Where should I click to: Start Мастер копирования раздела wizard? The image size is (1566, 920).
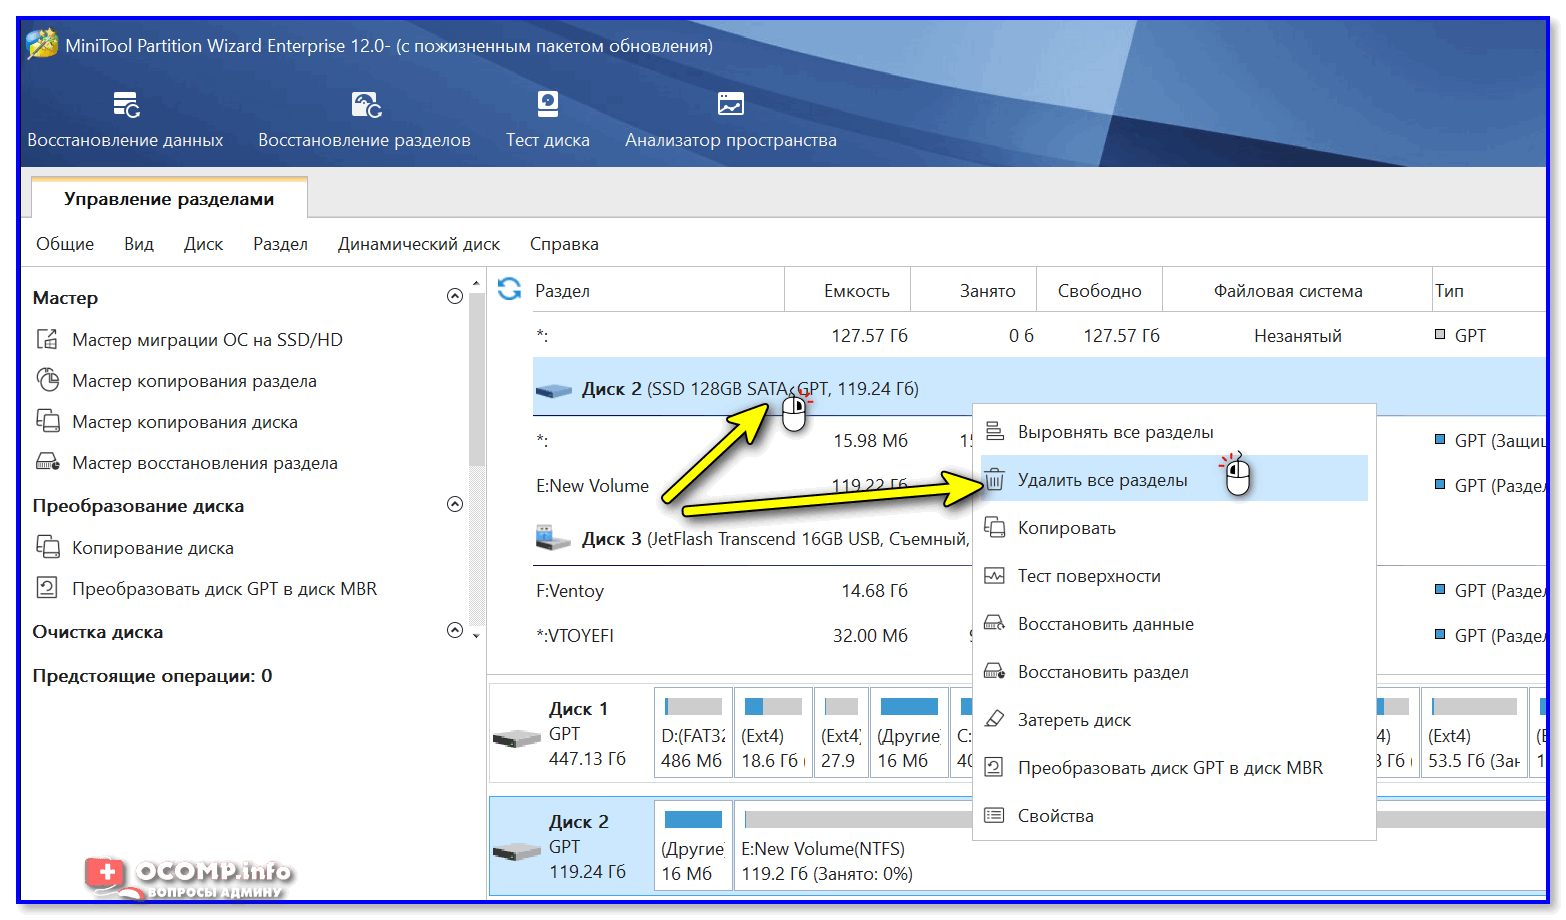[x=194, y=381]
